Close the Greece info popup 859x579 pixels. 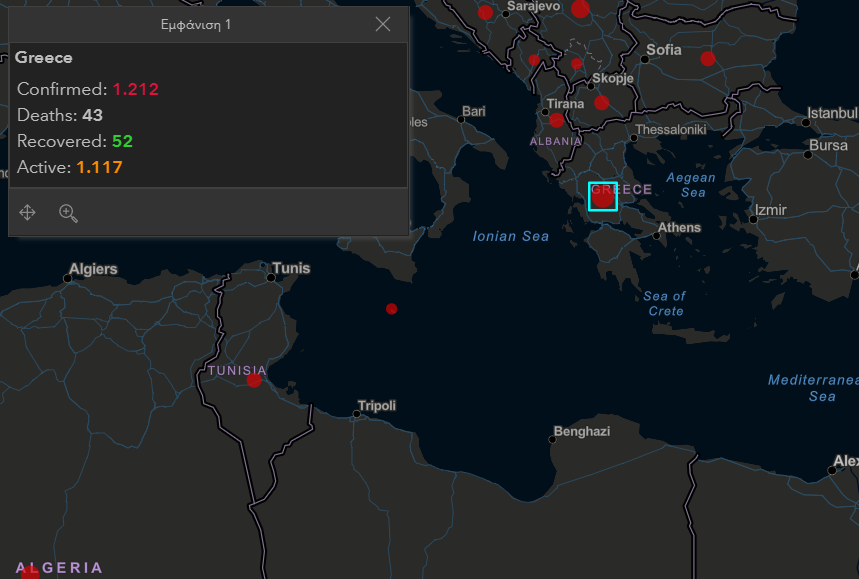click(x=383, y=24)
